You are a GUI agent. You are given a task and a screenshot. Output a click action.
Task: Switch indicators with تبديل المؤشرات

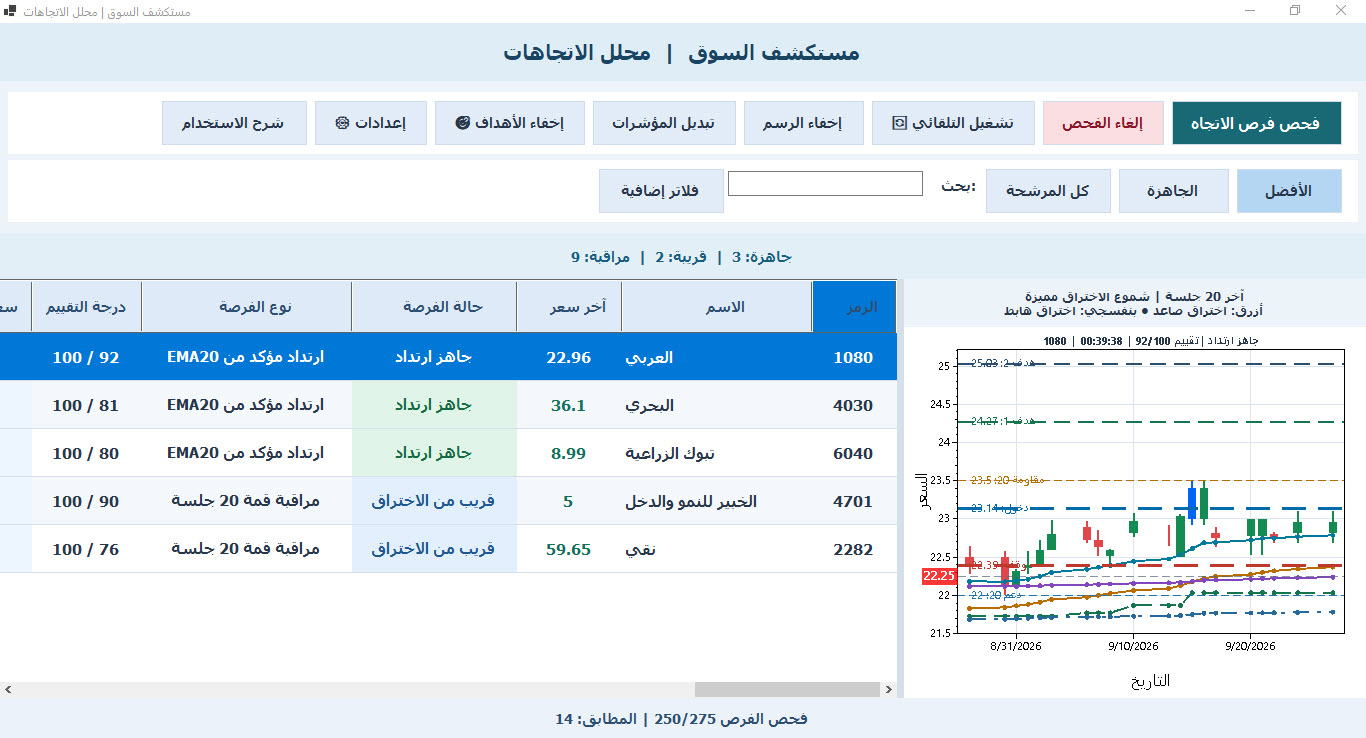coord(664,123)
